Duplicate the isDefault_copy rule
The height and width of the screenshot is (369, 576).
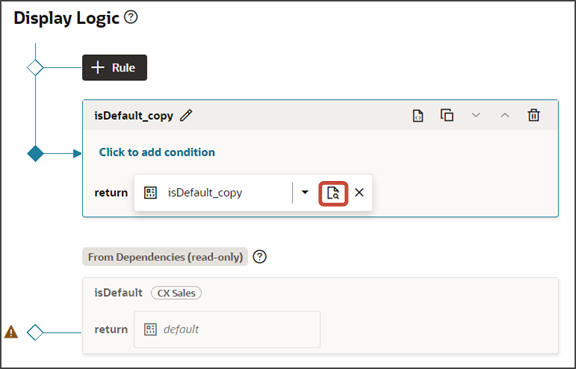point(447,115)
